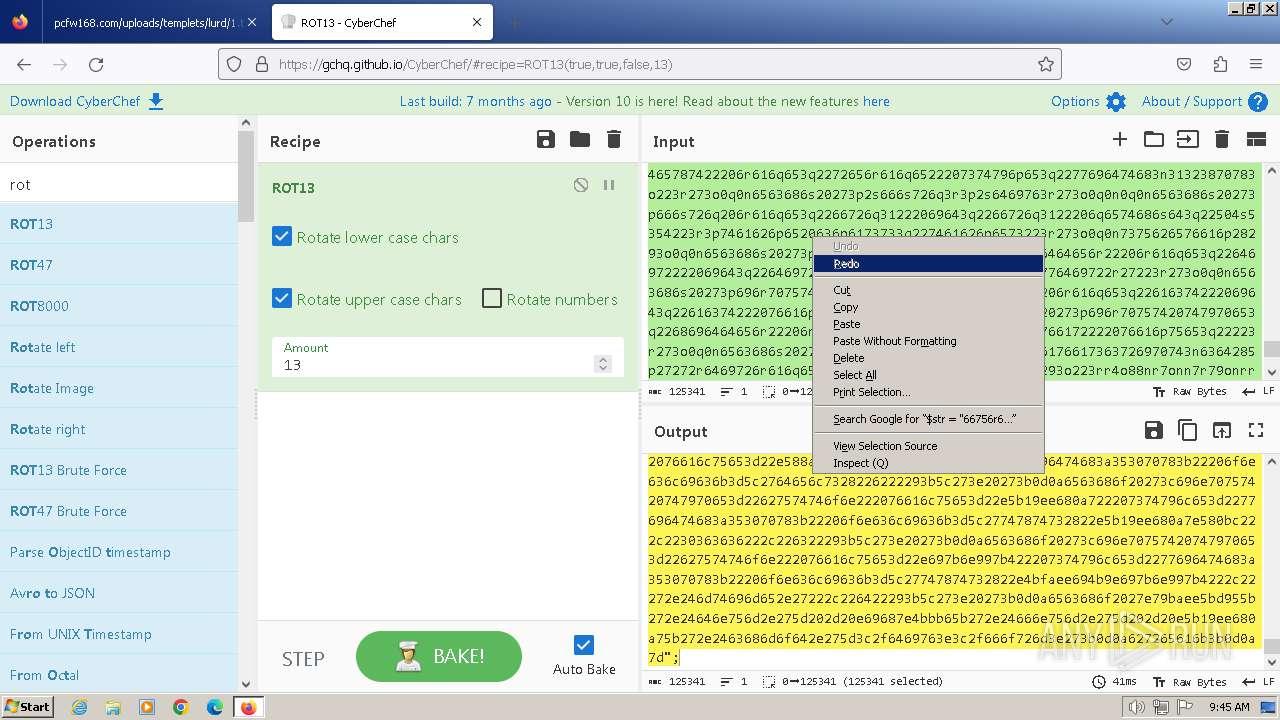The image size is (1280, 720).
Task: Add the ROT47 operation
Action: point(119,265)
